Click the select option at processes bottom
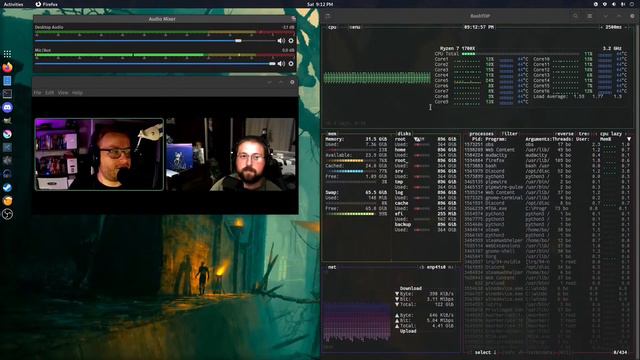640x360 pixels. pos(485,352)
